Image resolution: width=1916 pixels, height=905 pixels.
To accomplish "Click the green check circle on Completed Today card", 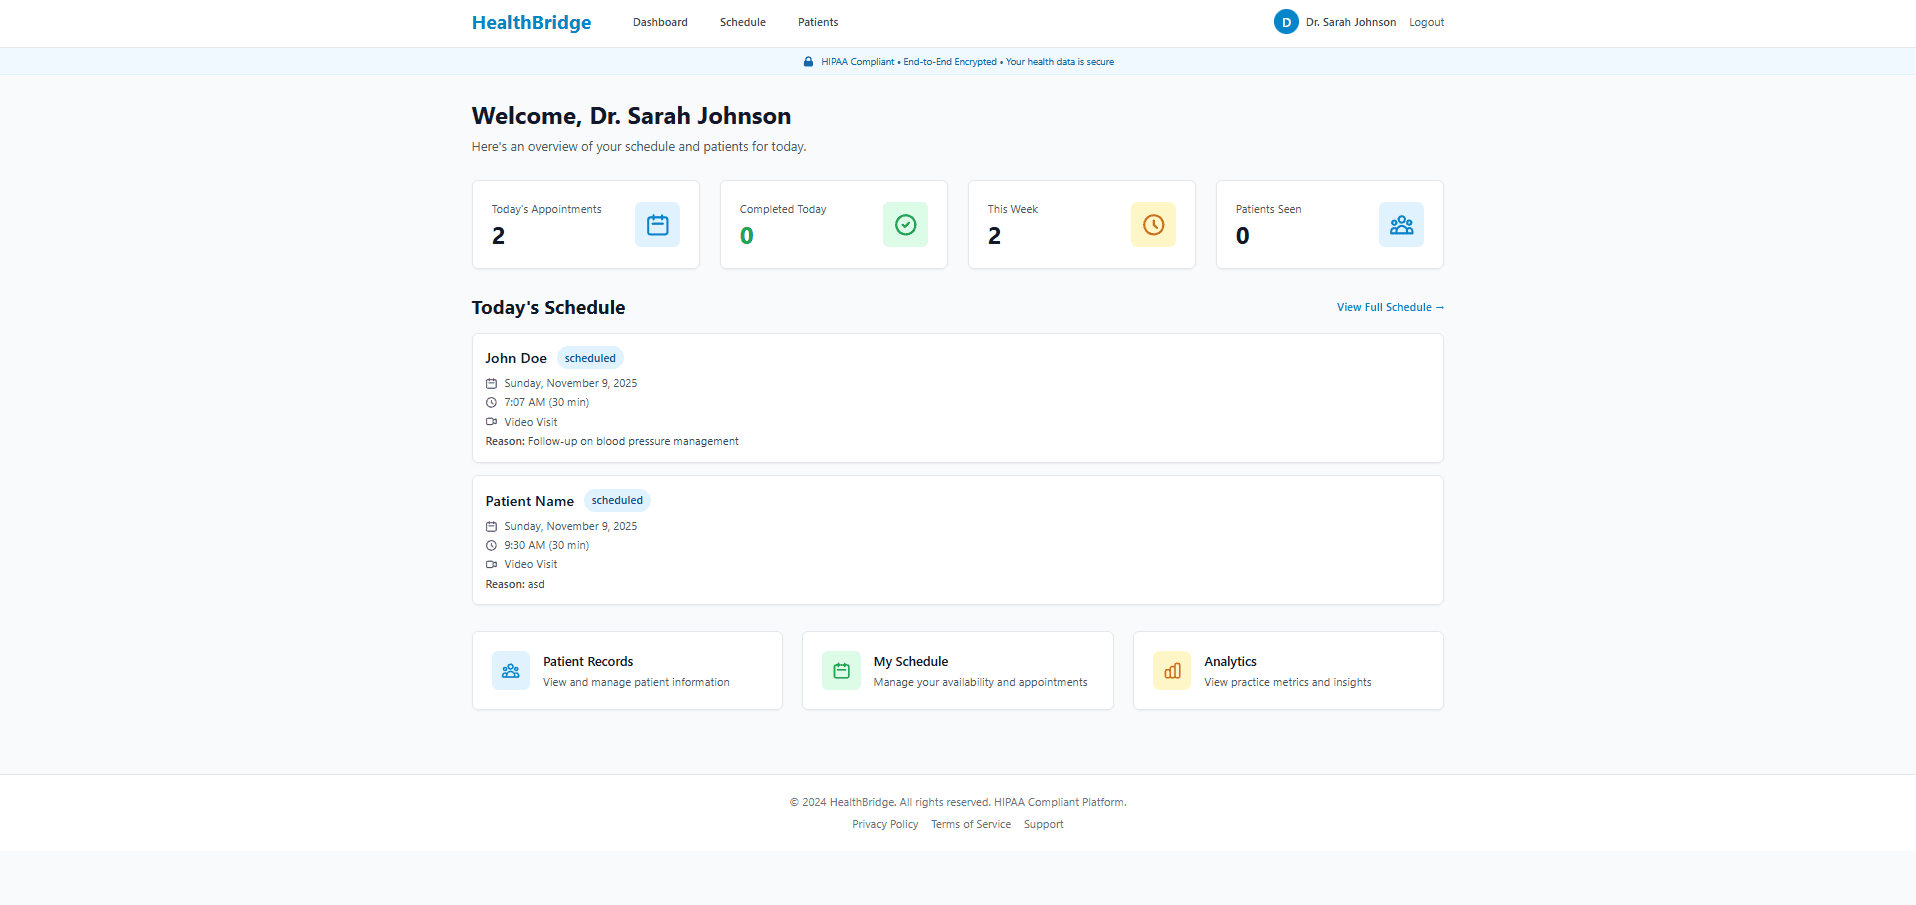I will click(x=905, y=224).
